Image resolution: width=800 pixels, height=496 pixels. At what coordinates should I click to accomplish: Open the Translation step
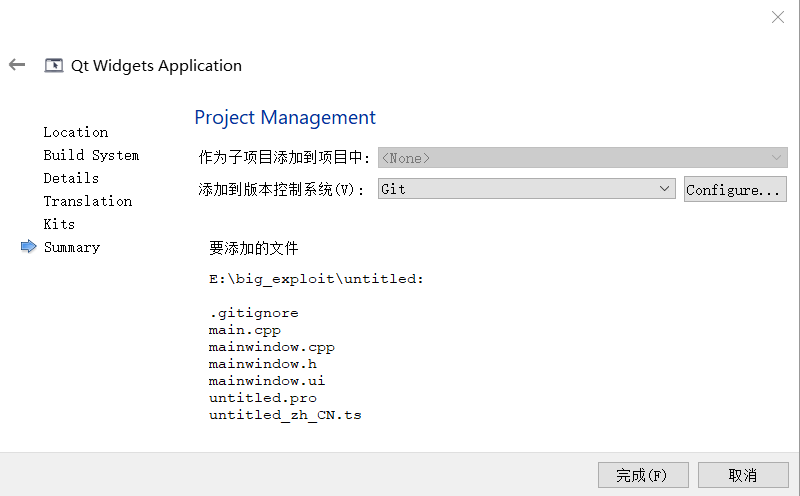tap(88, 201)
